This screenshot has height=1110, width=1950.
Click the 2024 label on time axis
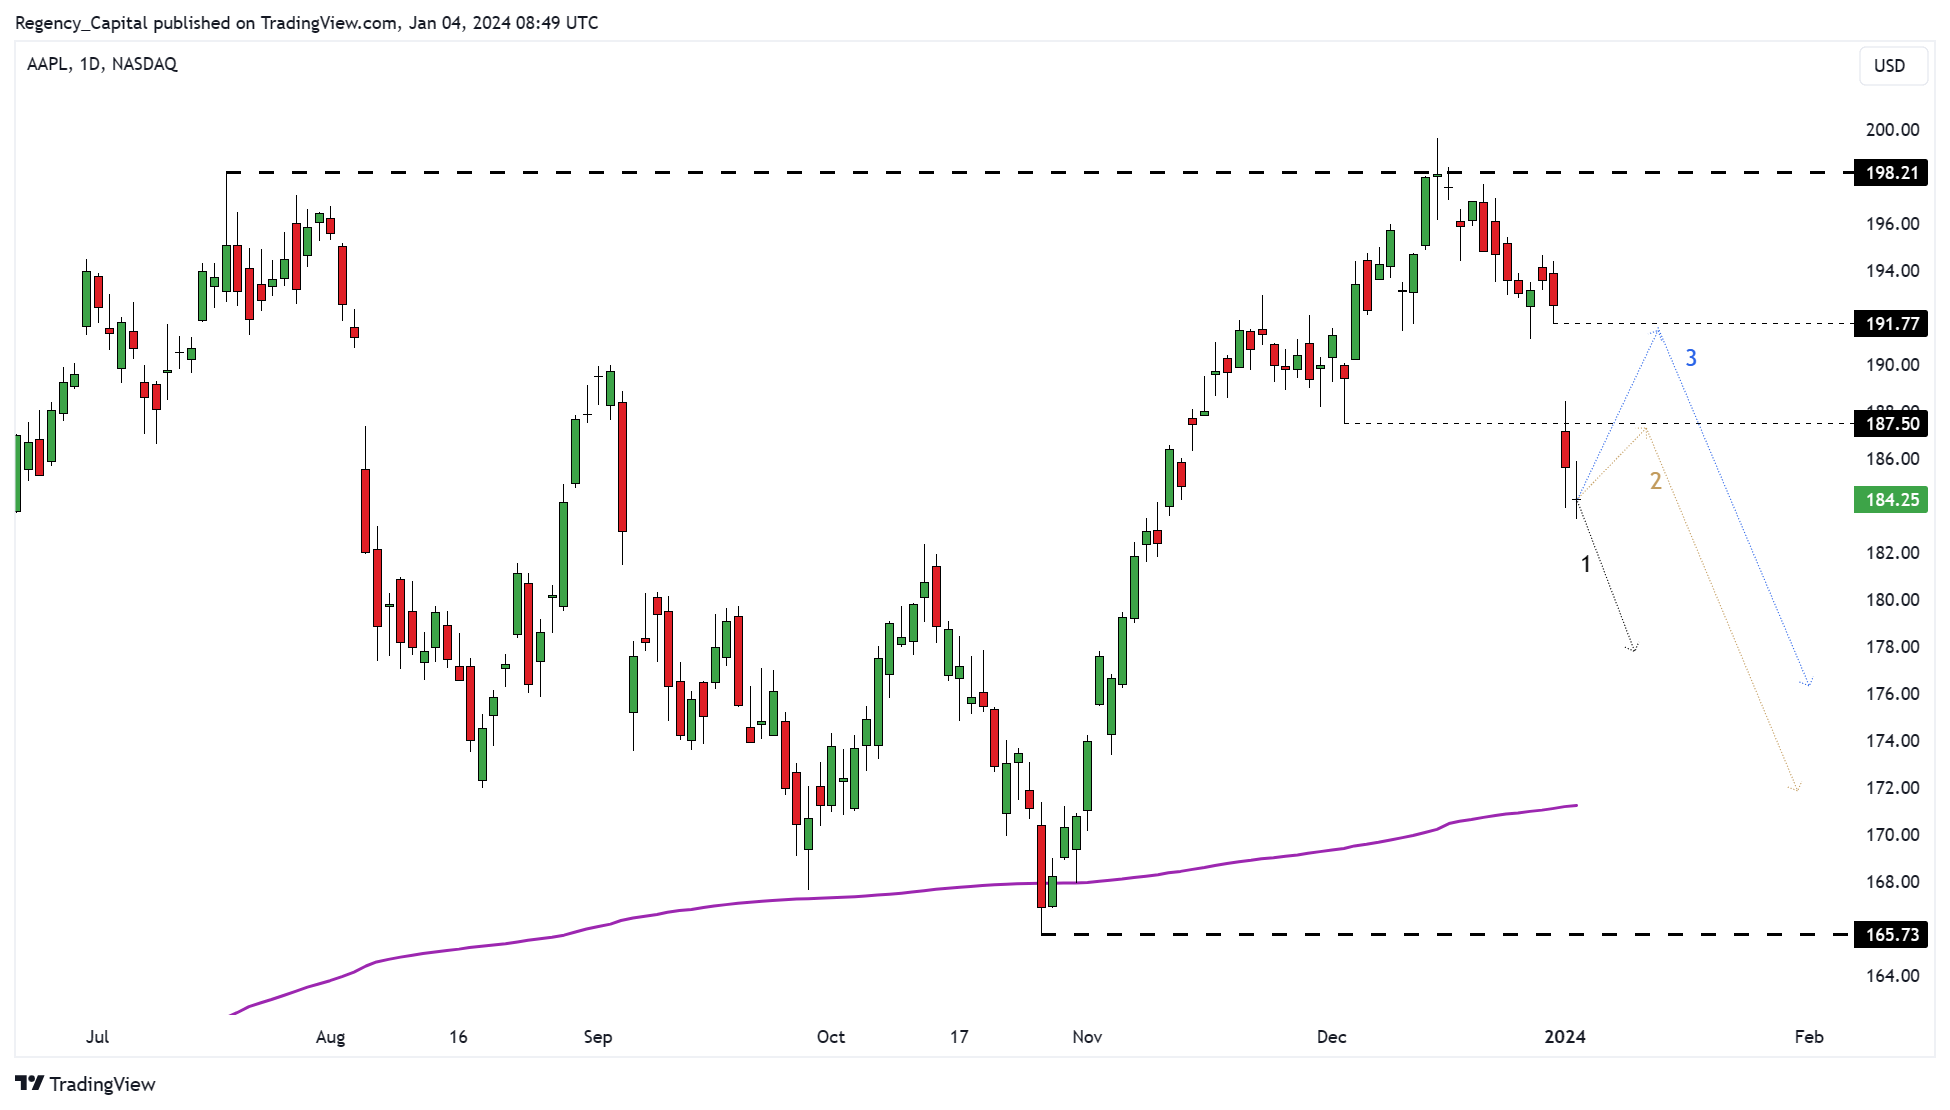tap(1565, 1037)
